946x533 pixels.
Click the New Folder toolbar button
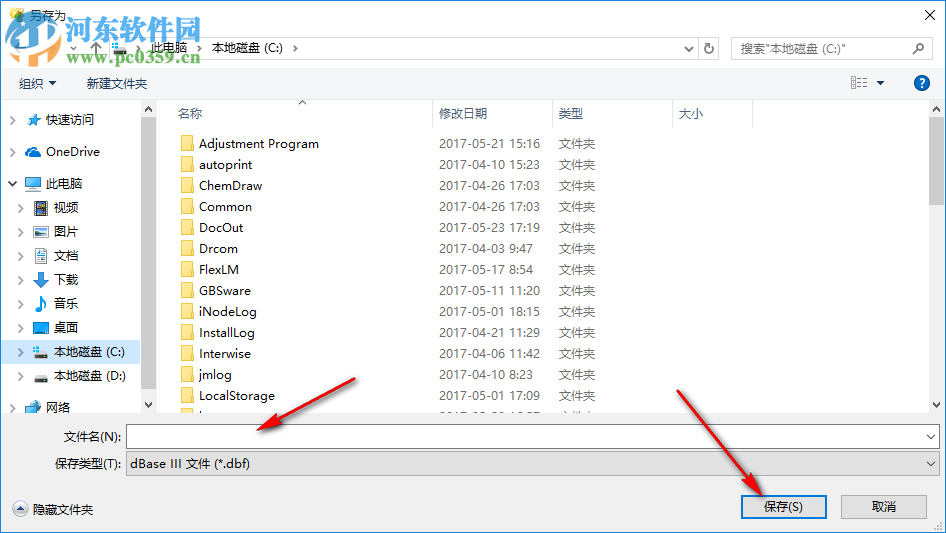pos(116,83)
